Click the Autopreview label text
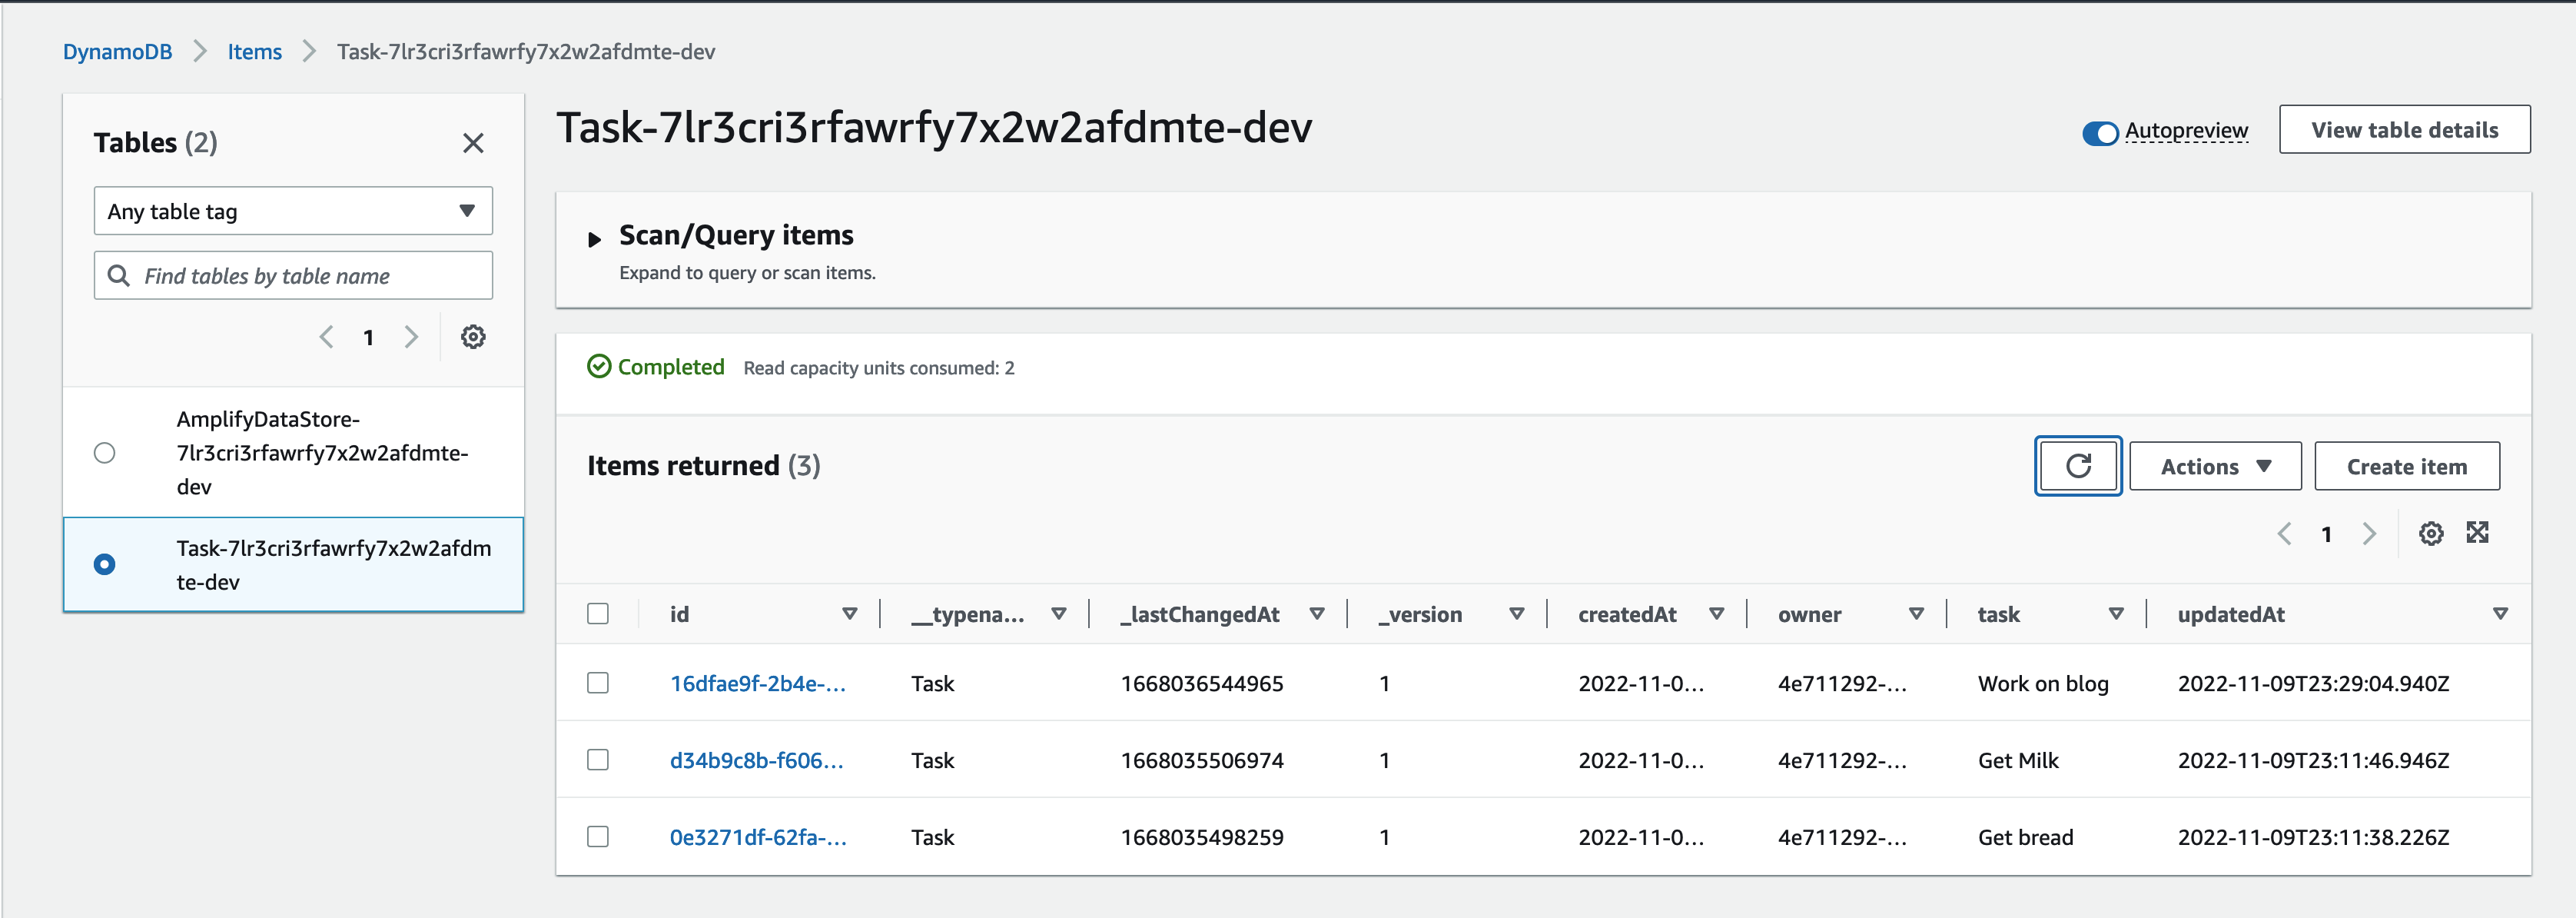The width and height of the screenshot is (2576, 918). (x=2186, y=131)
